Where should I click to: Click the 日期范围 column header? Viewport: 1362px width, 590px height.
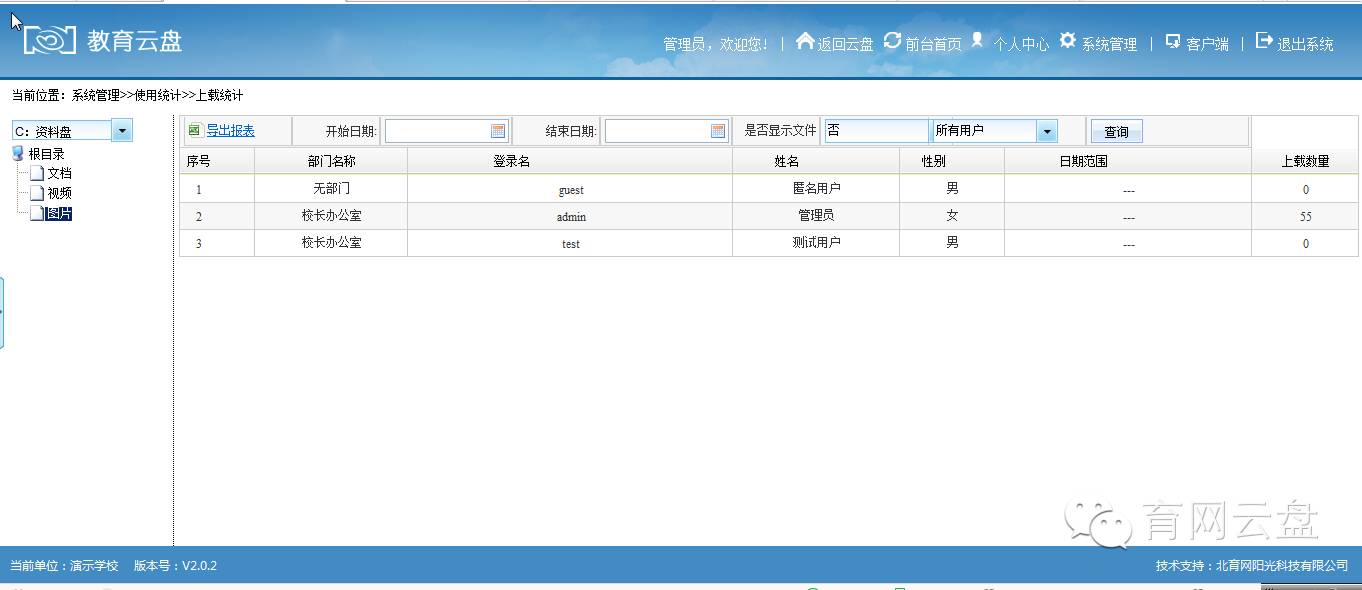coord(1128,161)
